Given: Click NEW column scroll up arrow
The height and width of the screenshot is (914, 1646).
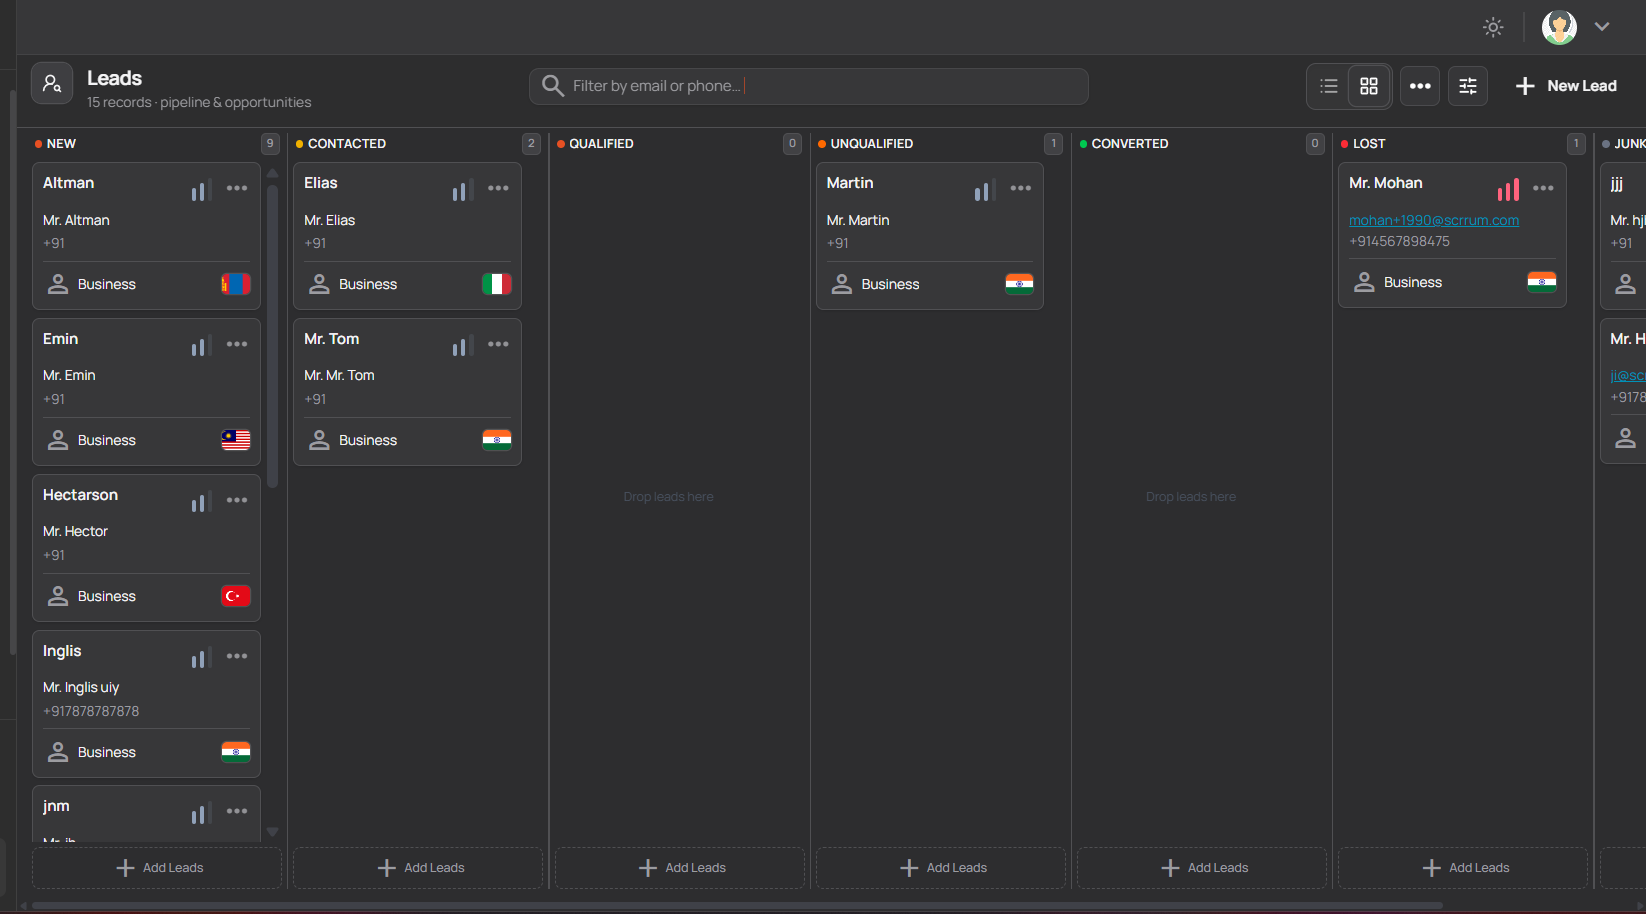Looking at the screenshot, I should tap(272, 172).
